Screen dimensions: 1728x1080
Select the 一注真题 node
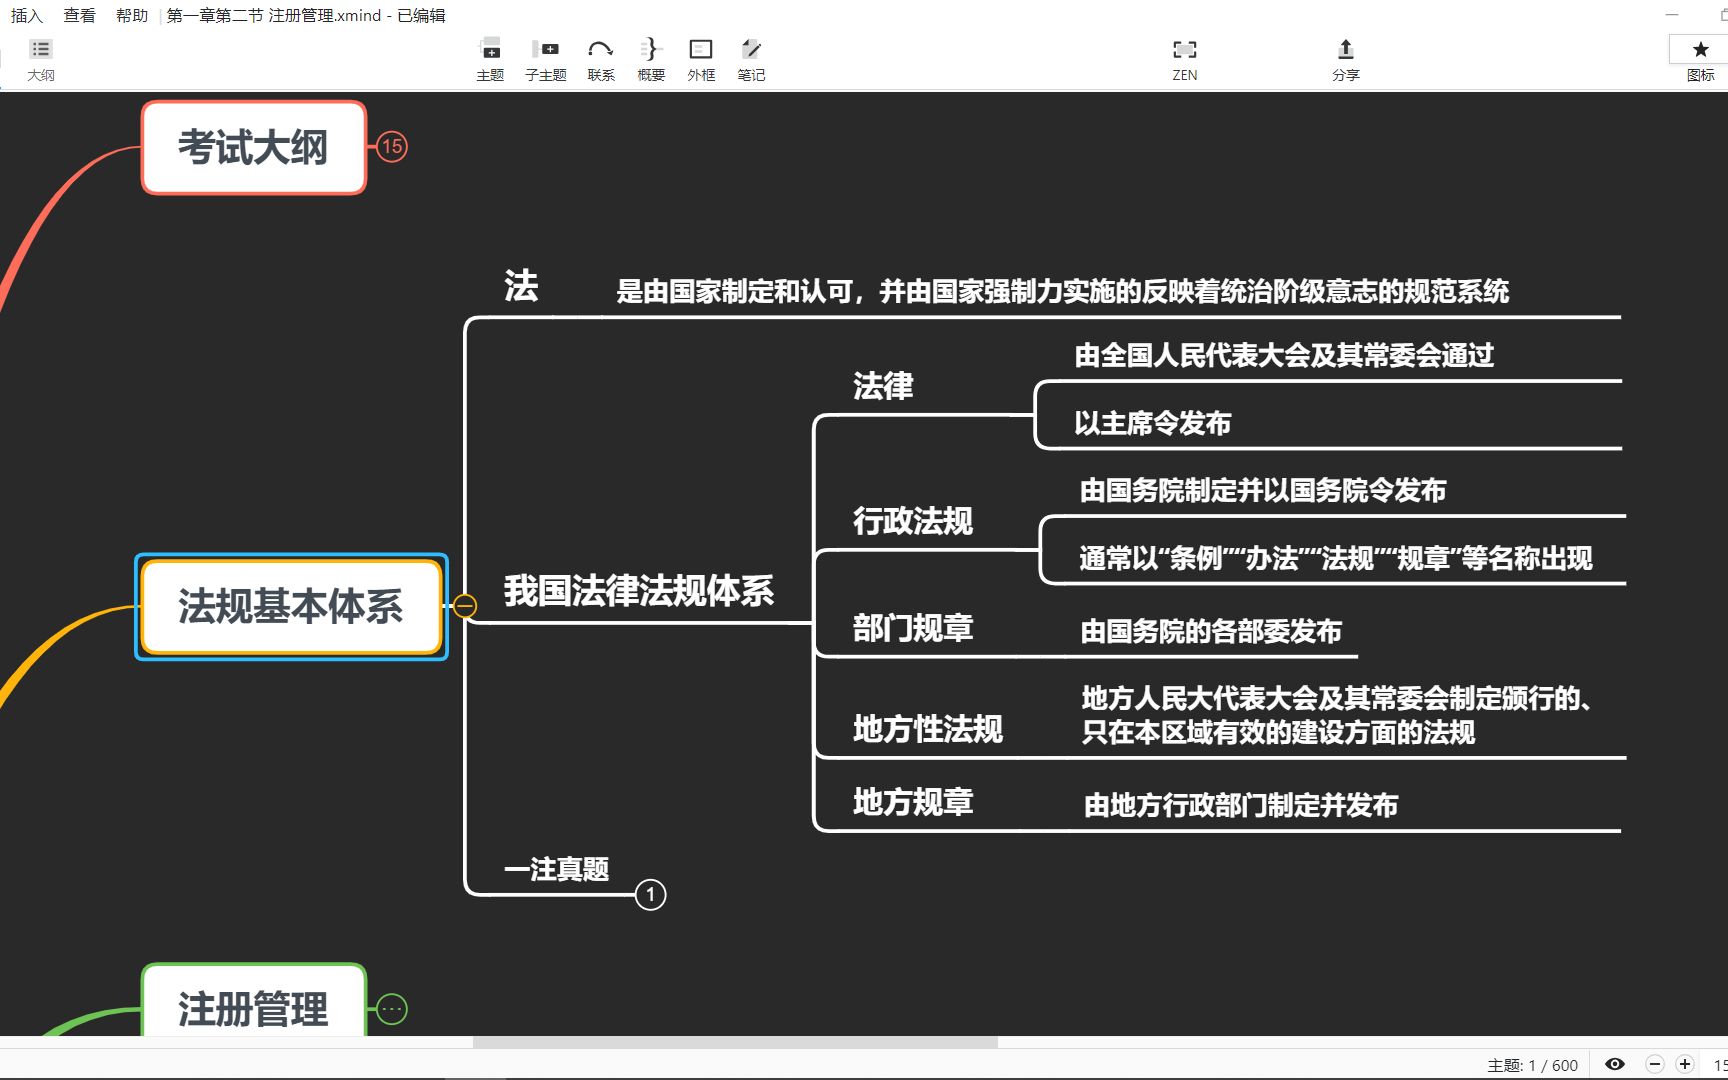point(556,869)
